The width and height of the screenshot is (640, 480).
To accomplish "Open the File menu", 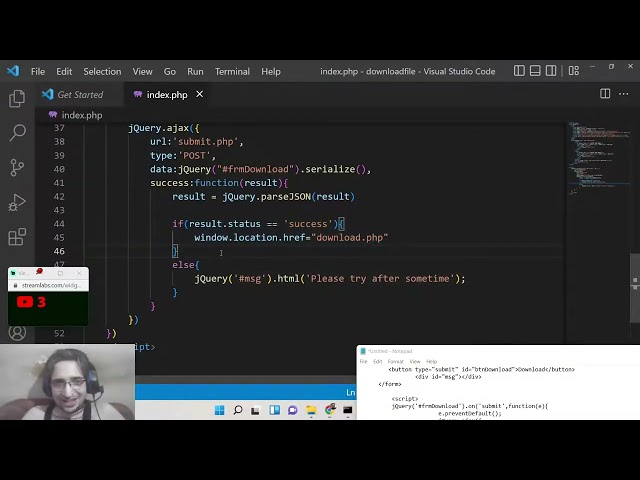I will click(38, 71).
